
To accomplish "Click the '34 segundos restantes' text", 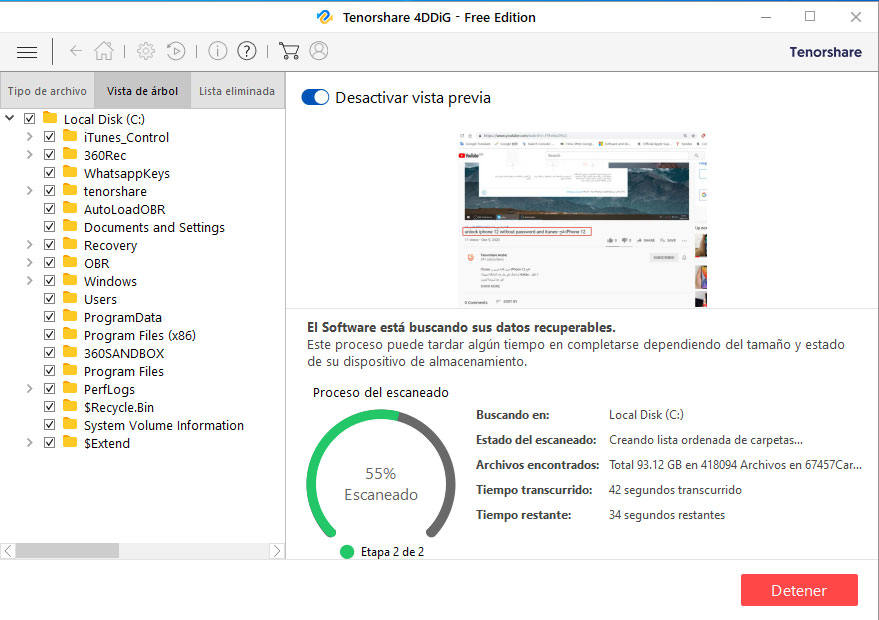I will [667, 515].
